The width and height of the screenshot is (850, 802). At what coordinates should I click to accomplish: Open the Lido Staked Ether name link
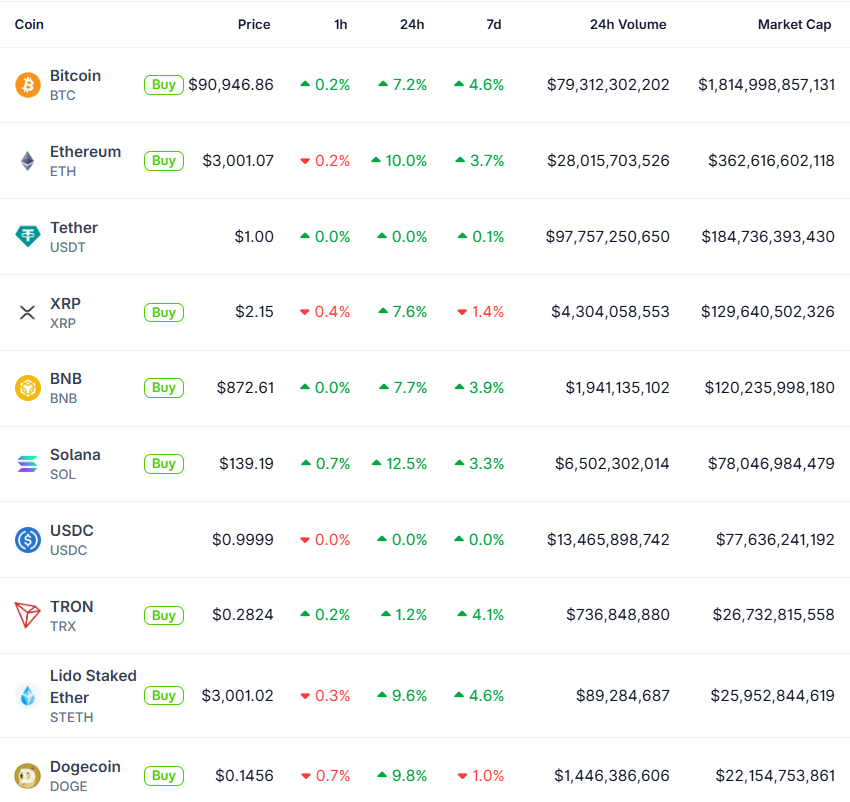[93, 686]
